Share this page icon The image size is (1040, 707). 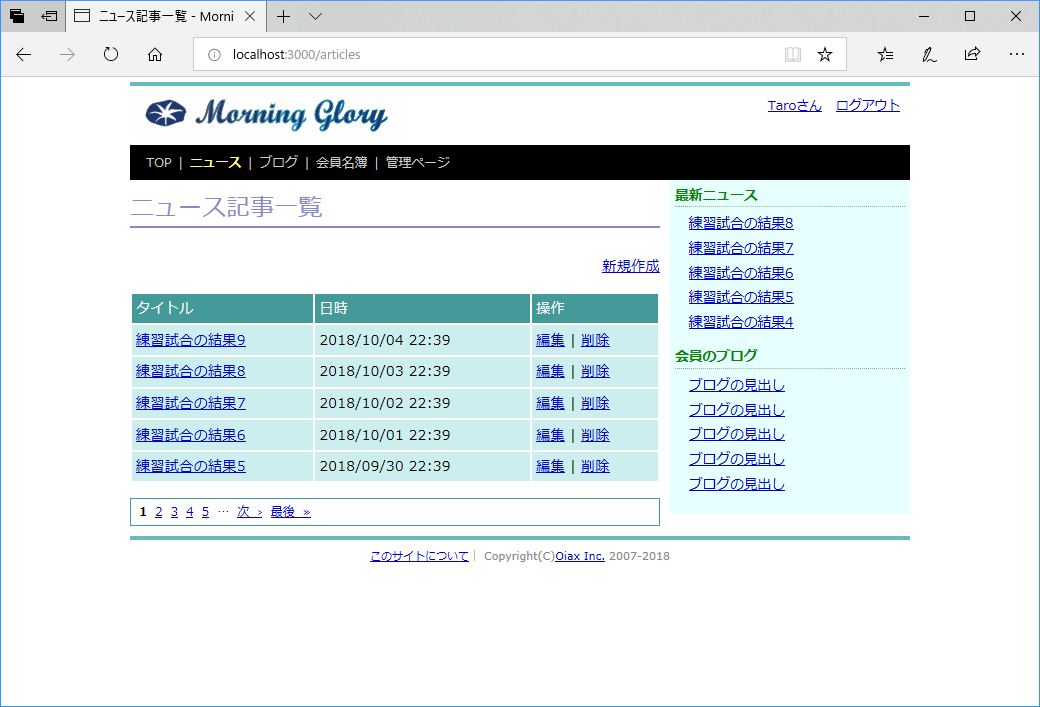coord(972,54)
